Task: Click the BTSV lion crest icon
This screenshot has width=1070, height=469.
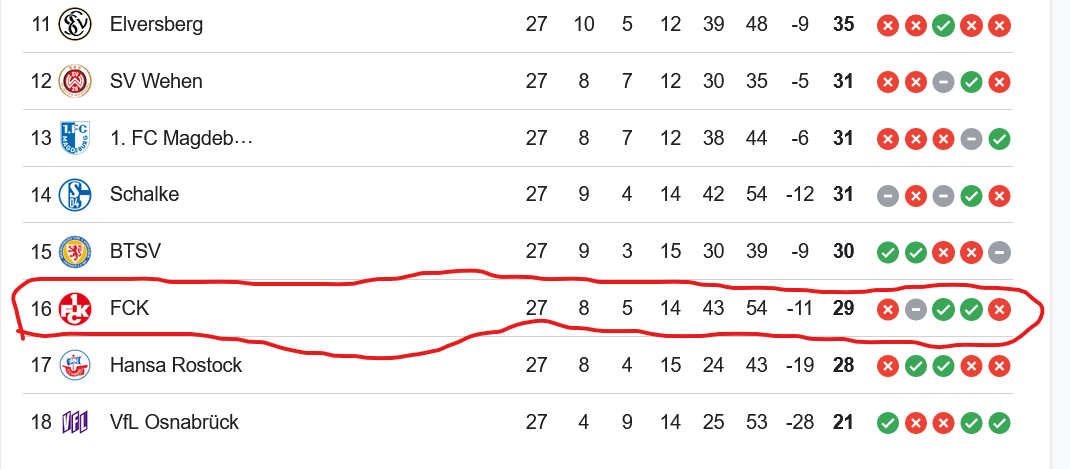Action: [73, 252]
